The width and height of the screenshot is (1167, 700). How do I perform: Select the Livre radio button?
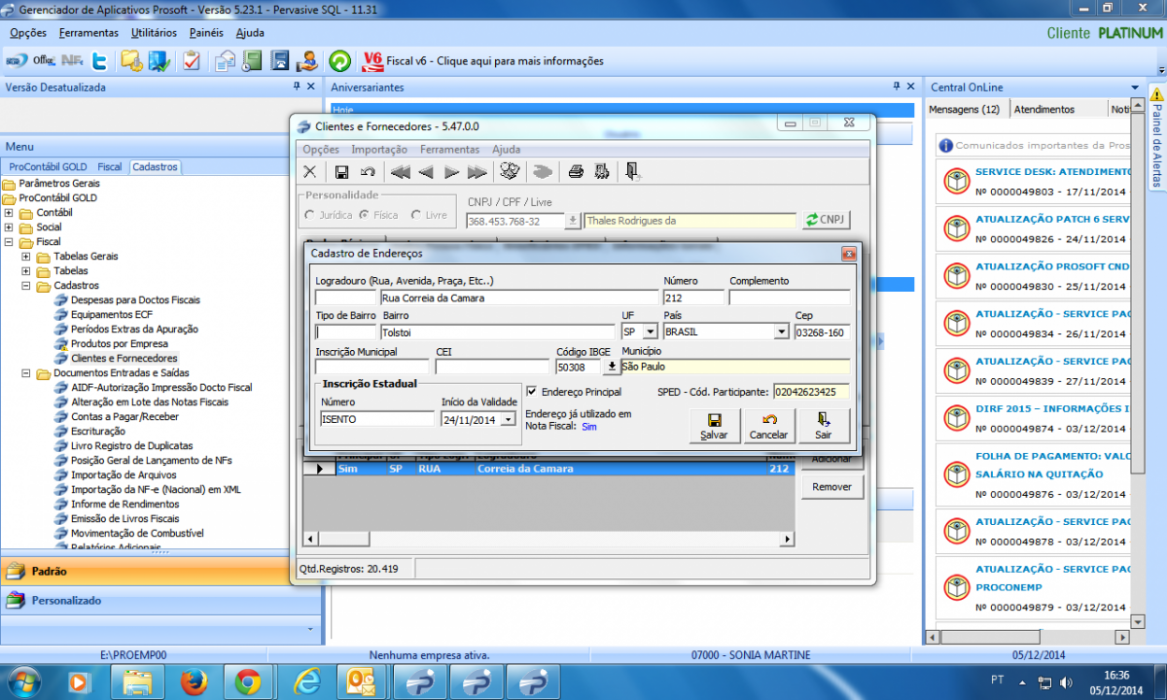(x=416, y=215)
